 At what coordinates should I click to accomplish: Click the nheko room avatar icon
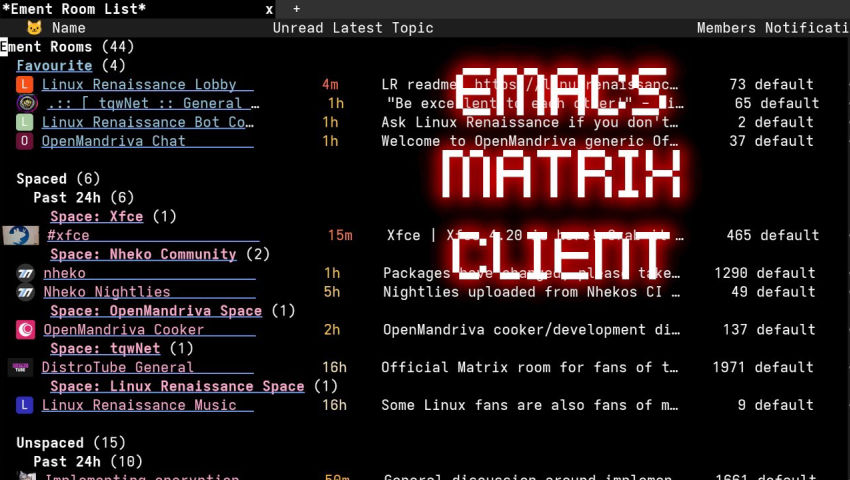26,273
